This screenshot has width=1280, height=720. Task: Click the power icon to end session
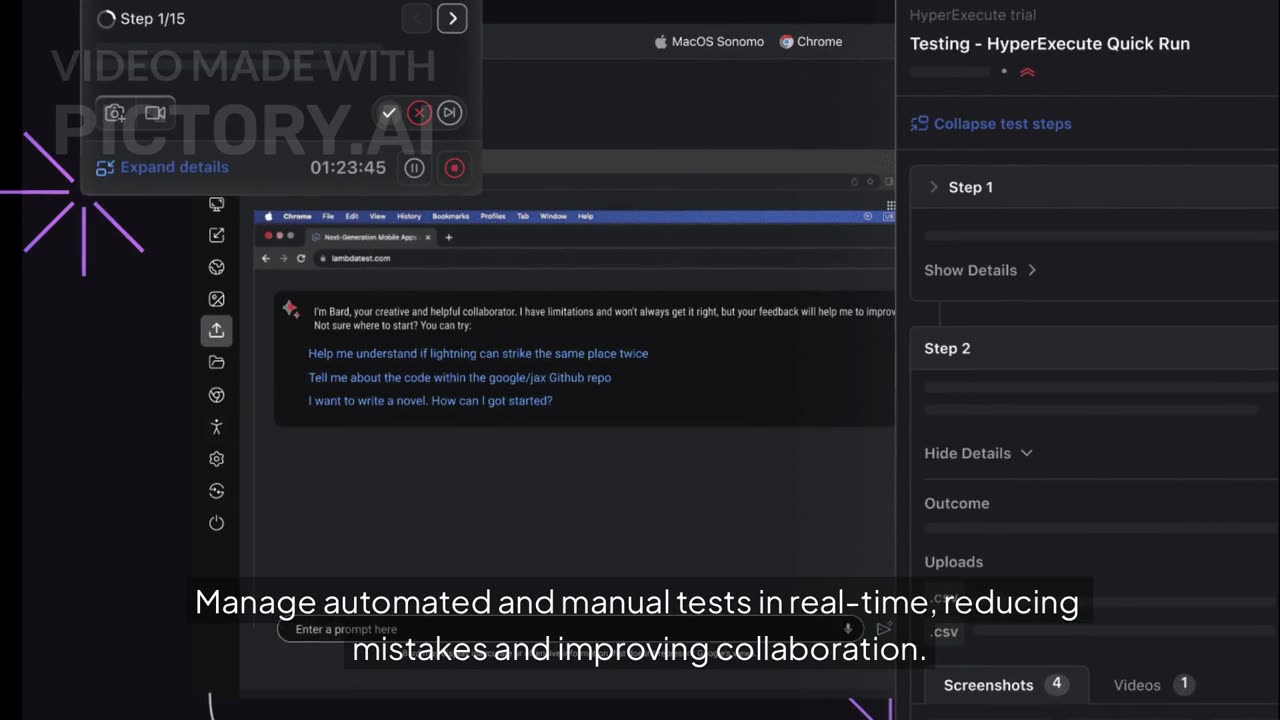(x=216, y=523)
